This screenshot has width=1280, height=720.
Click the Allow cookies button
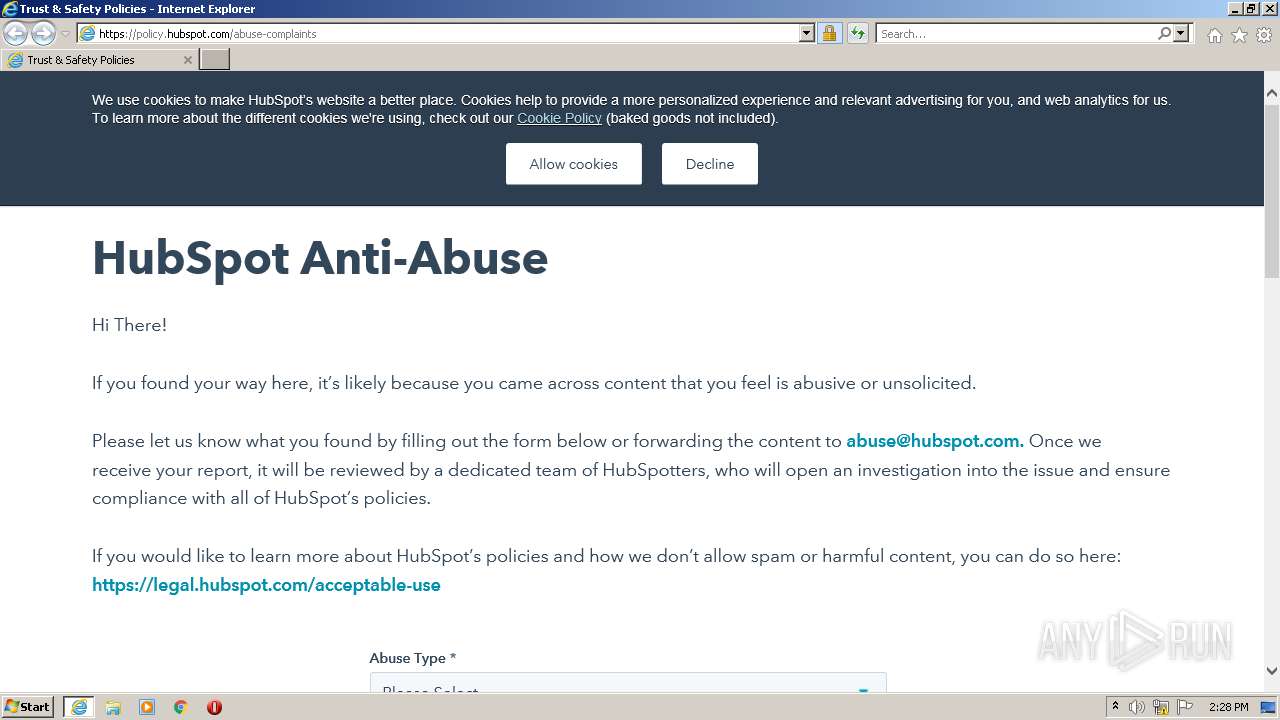pos(573,164)
